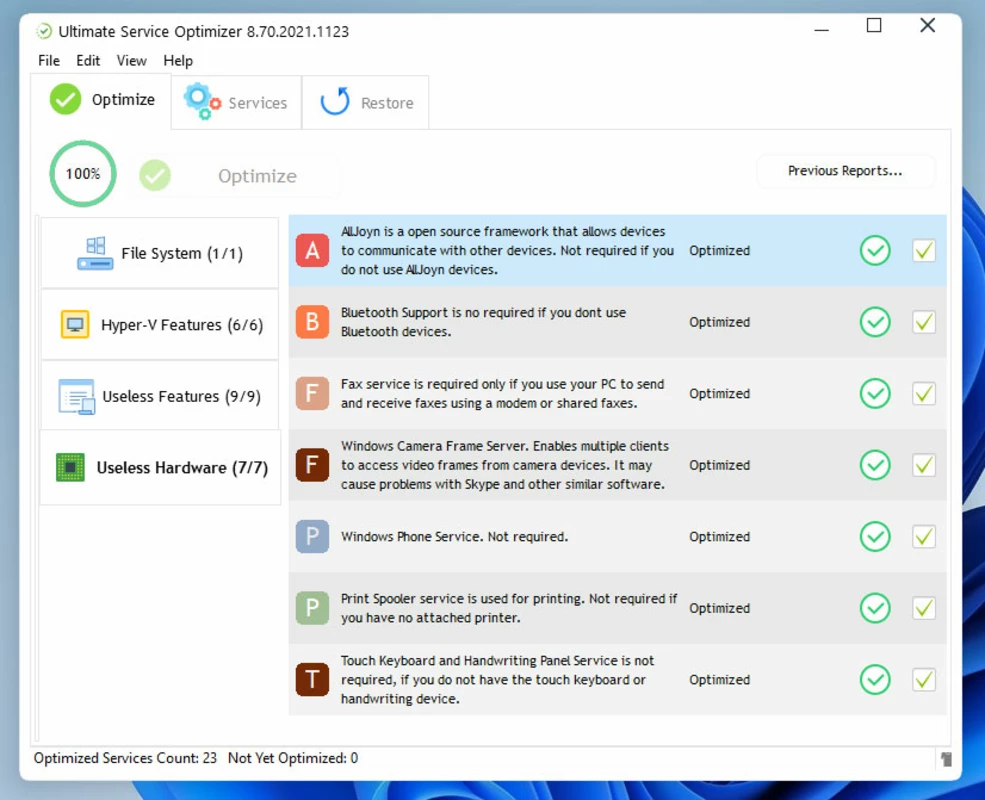Click green status circle for AllJoyn row
Viewport: 985px width, 800px height.
pyautogui.click(x=875, y=251)
